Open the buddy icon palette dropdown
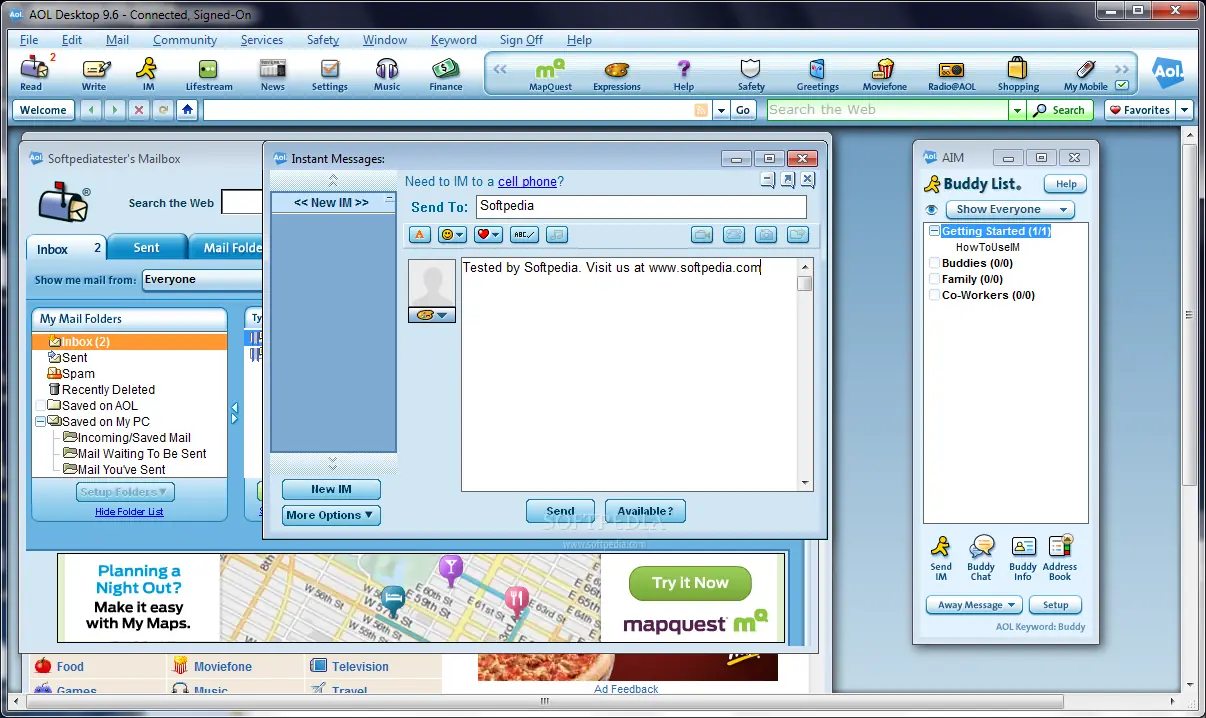1206x718 pixels. (x=431, y=315)
